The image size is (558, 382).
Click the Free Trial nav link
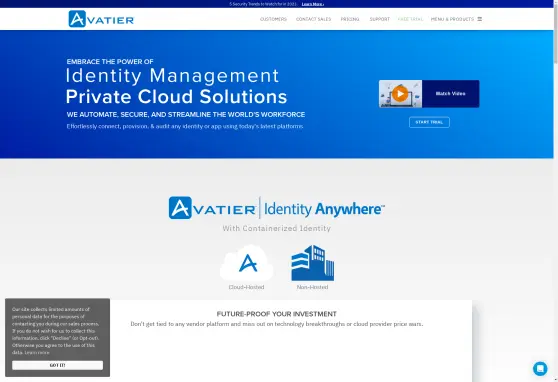tap(410, 19)
